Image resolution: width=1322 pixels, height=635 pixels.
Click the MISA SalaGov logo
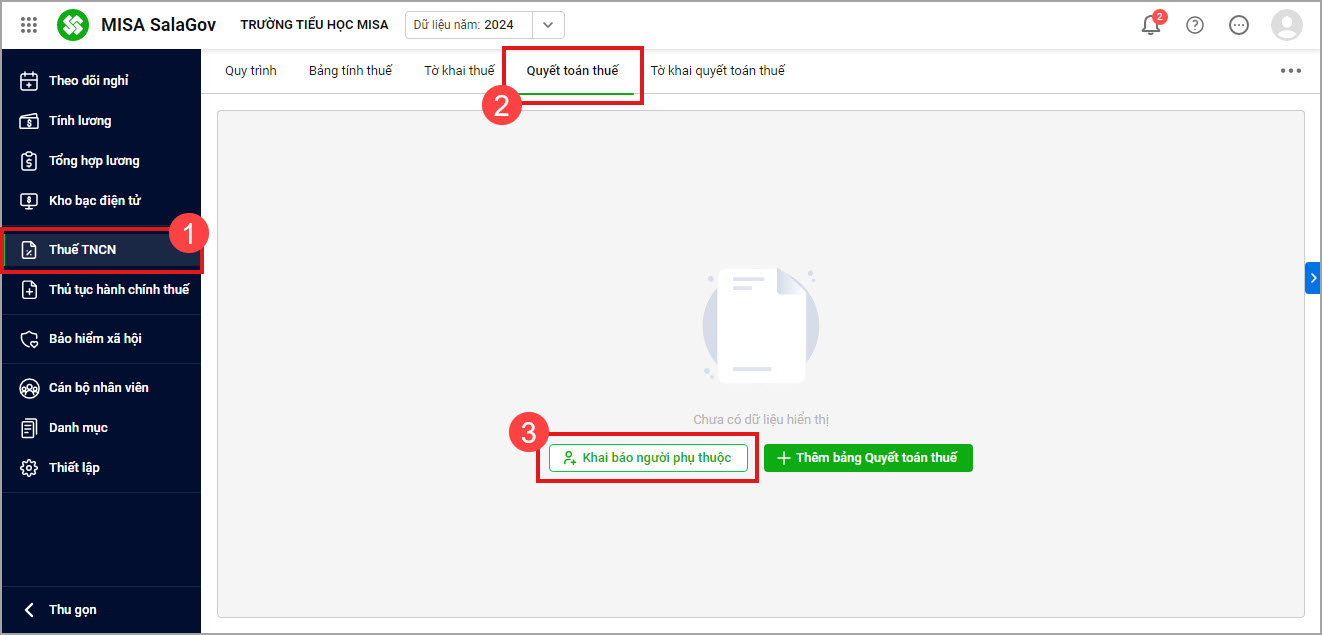click(x=73, y=25)
